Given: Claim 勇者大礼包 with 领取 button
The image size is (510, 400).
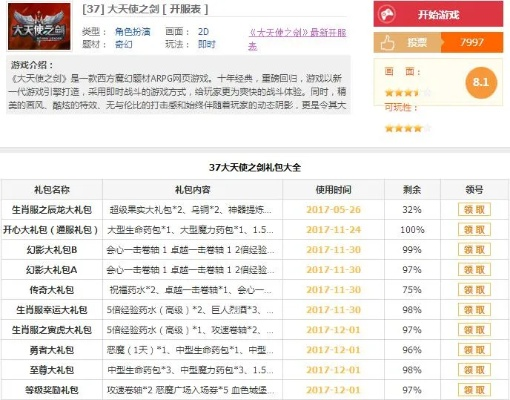Looking at the screenshot, I should click(x=474, y=350).
